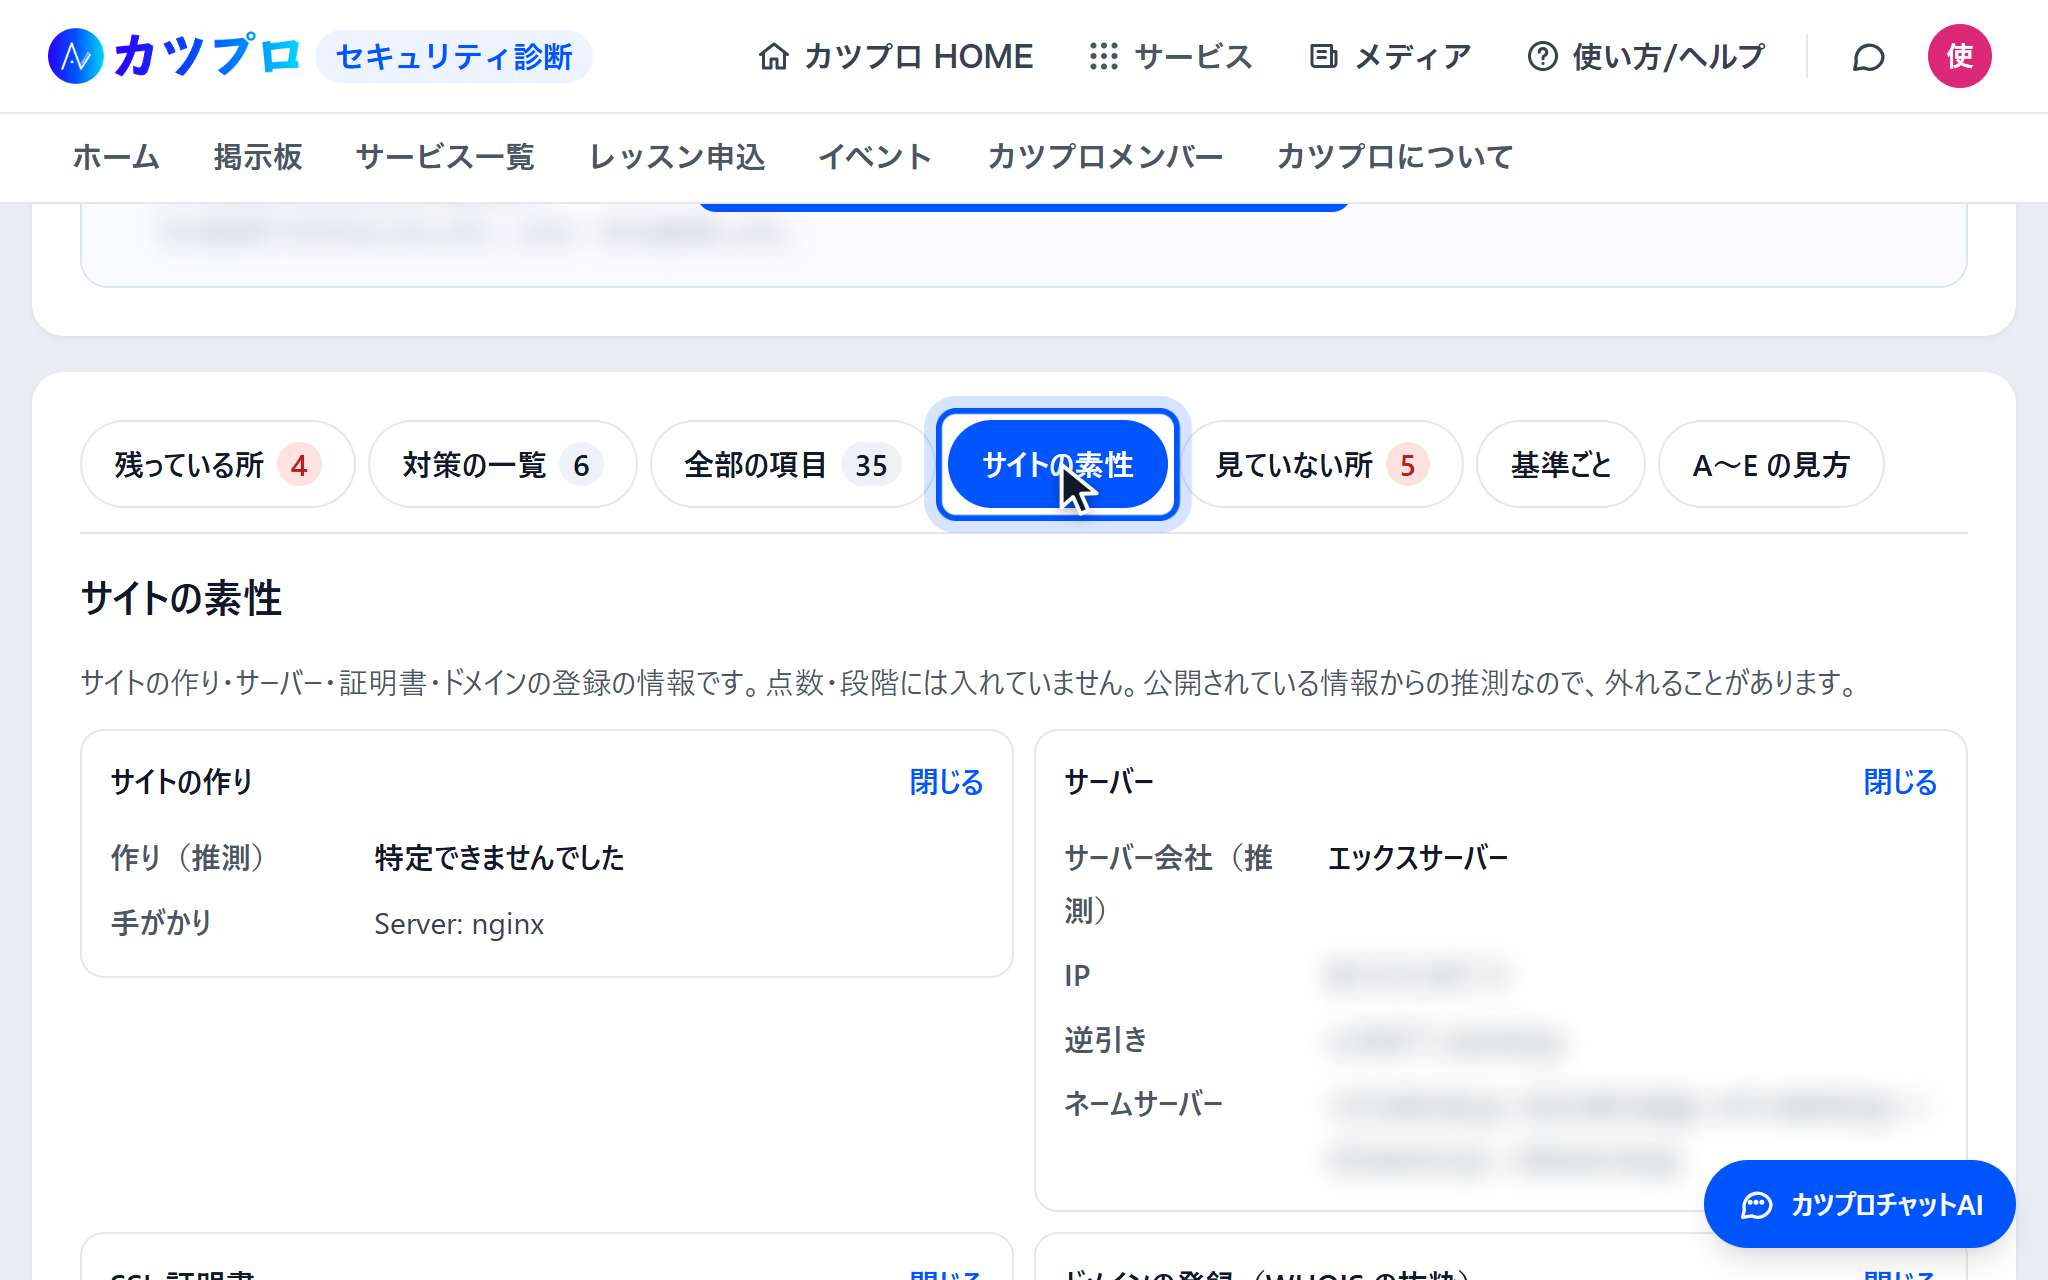This screenshot has height=1280, width=2048.
Task: Click the question mark help icon
Action: (x=1542, y=56)
